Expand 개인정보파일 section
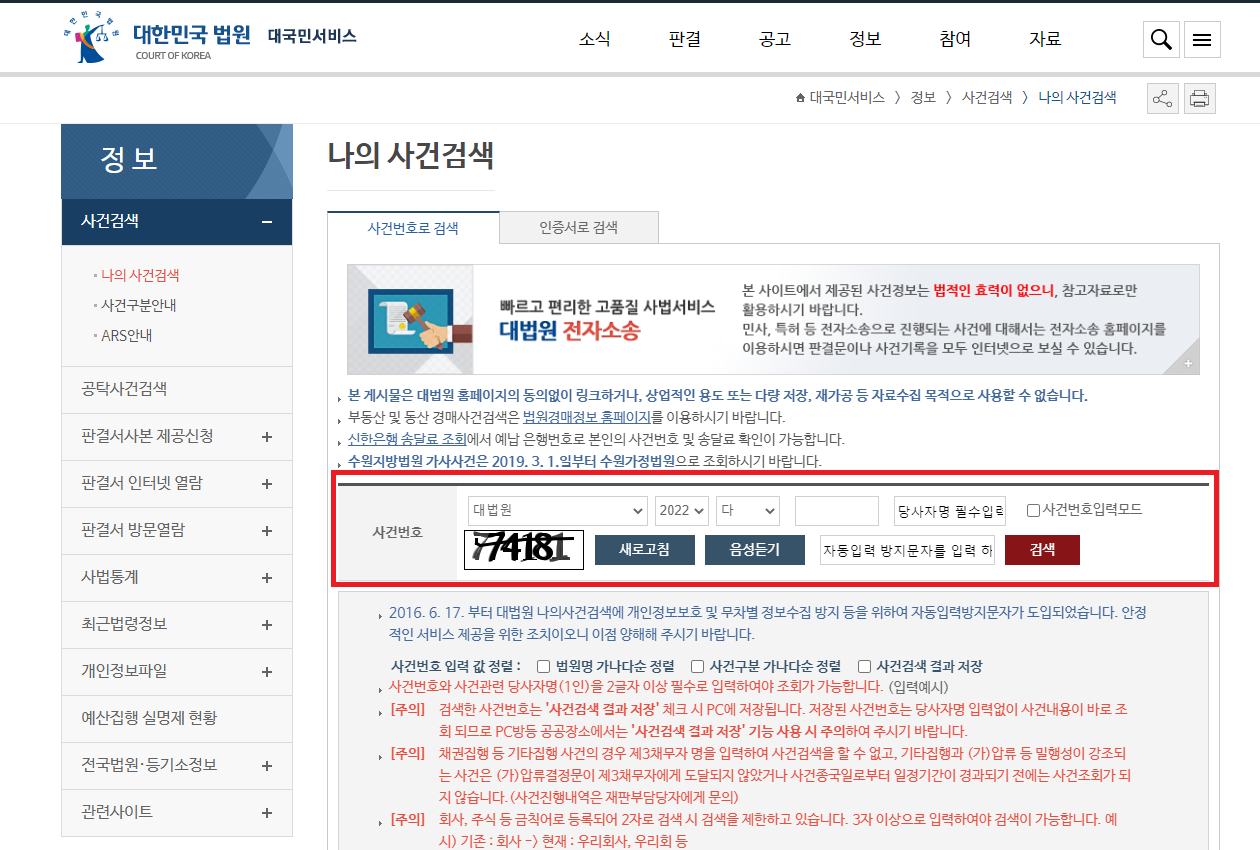This screenshot has height=850, width=1260. coord(267,672)
